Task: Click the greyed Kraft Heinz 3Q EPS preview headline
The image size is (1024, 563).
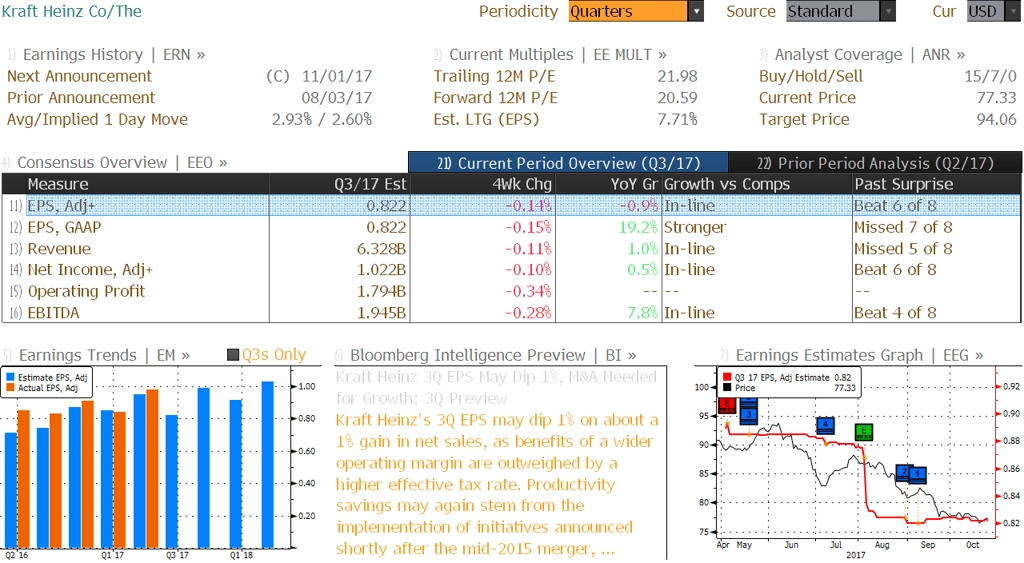Action: tap(496, 387)
